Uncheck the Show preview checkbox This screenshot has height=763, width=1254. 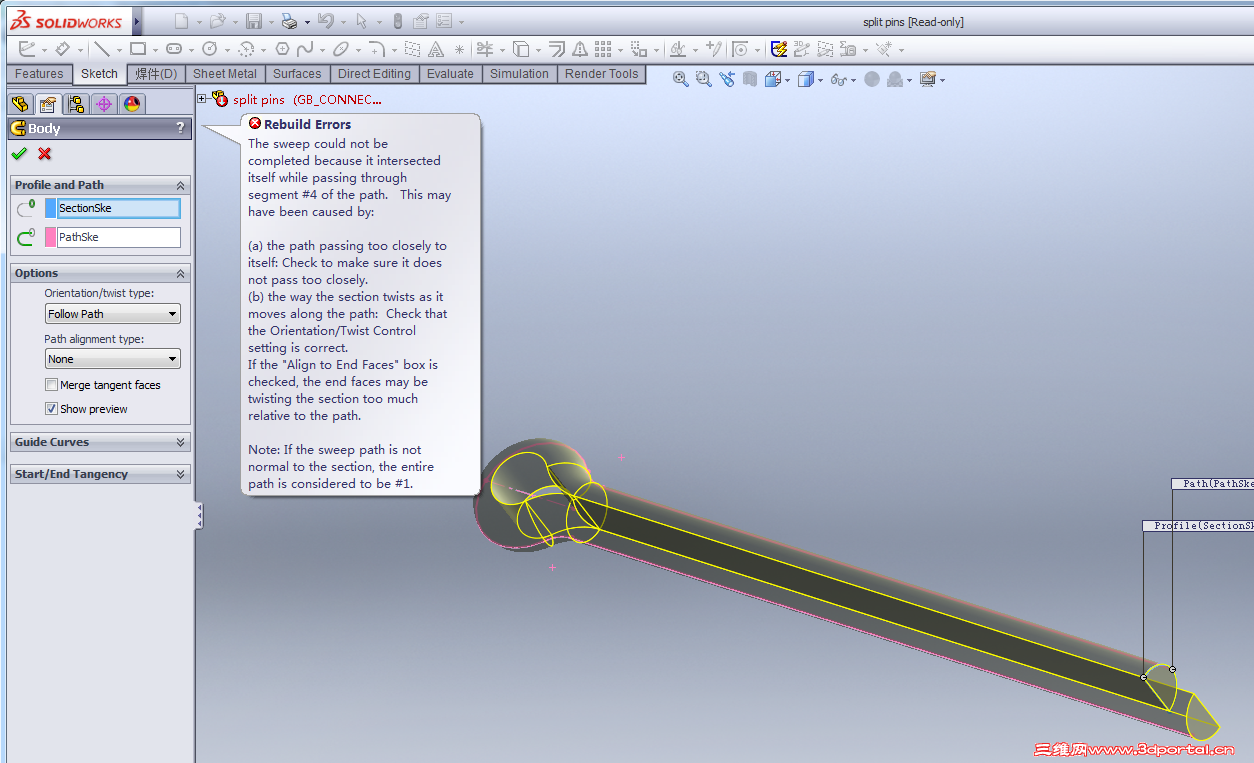click(x=51, y=409)
